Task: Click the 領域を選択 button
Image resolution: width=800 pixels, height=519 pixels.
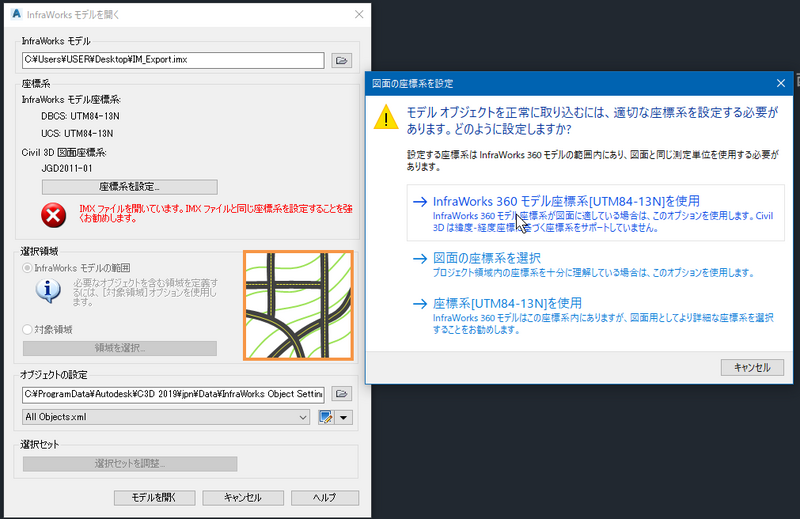Action: tap(120, 348)
